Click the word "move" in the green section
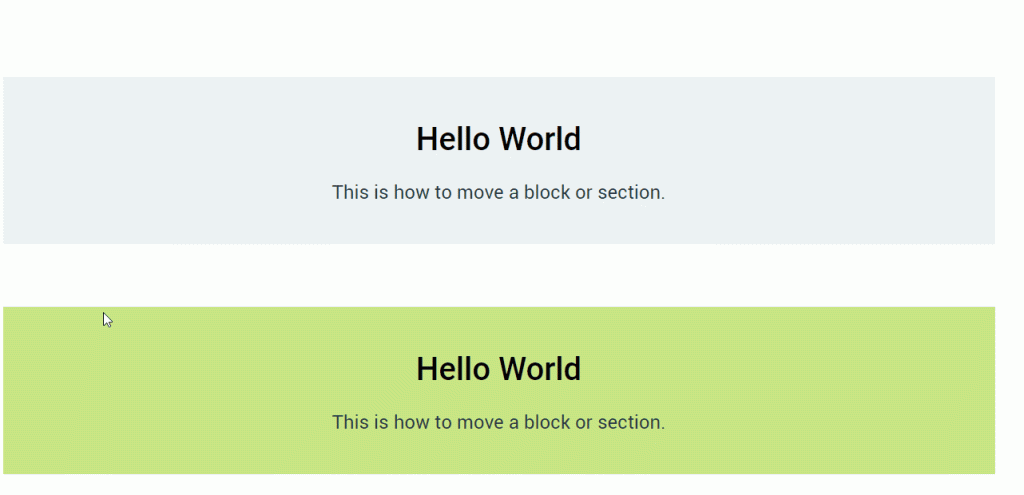Image resolution: width=1024 pixels, height=495 pixels. (480, 422)
